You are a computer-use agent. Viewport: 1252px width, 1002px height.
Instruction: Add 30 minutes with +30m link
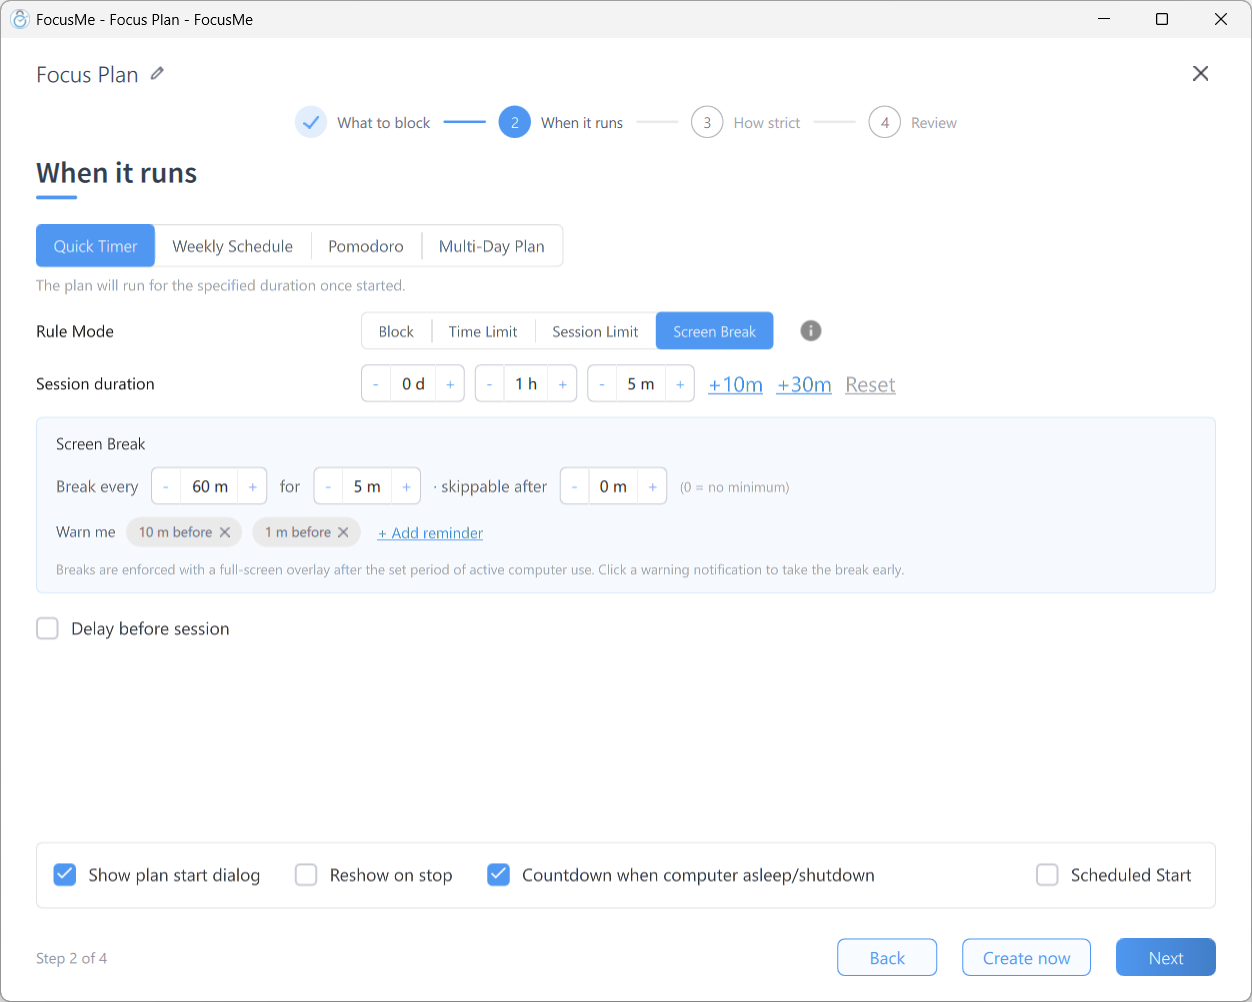(x=804, y=385)
